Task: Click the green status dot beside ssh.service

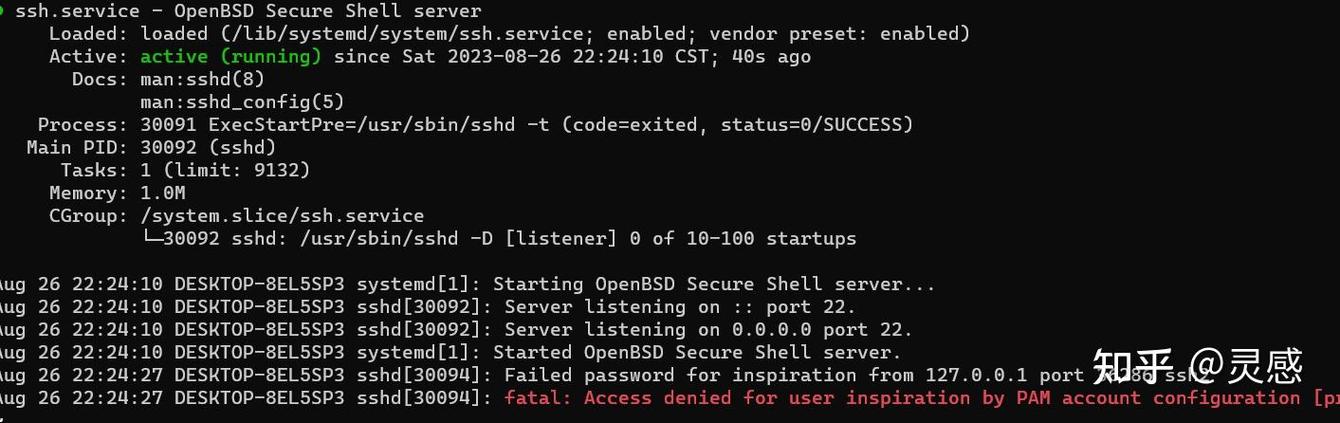Action: pos(3,12)
